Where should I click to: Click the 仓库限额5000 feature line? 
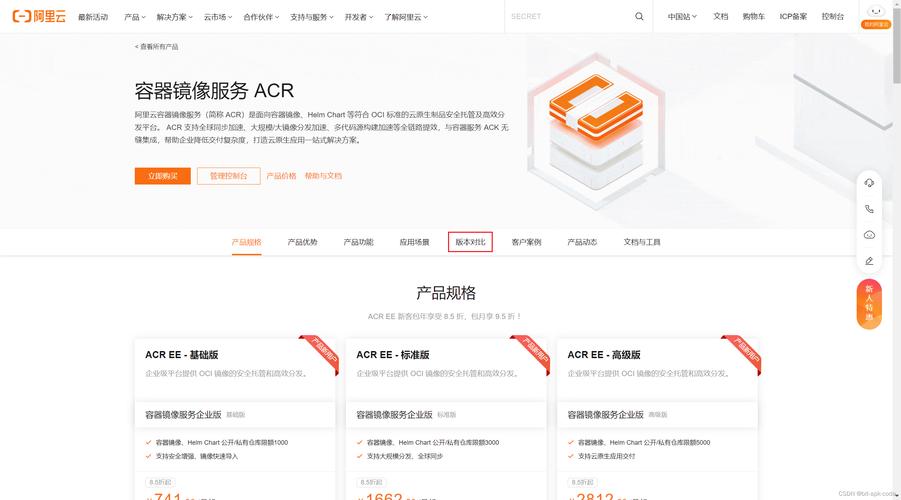644,443
